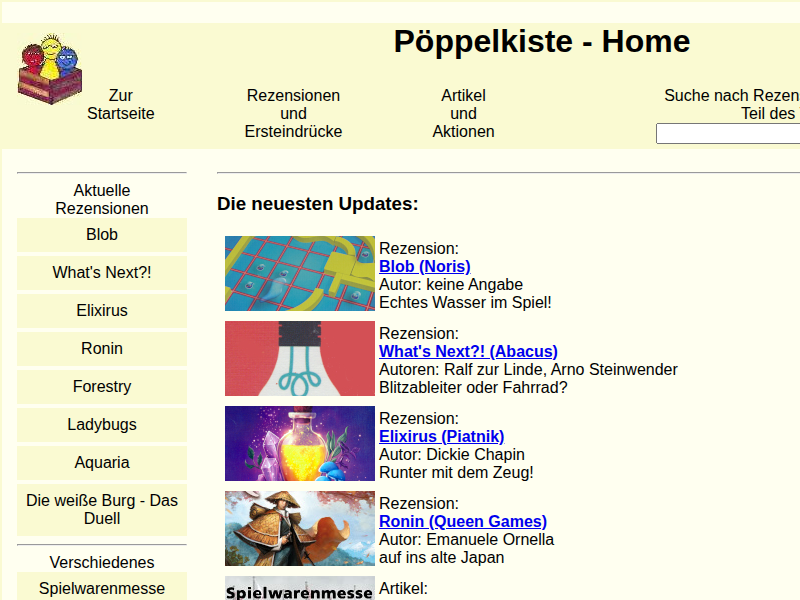The width and height of the screenshot is (800, 600).
Task: Open the What's Next?! lightbulb thumbnail
Action: point(299,358)
